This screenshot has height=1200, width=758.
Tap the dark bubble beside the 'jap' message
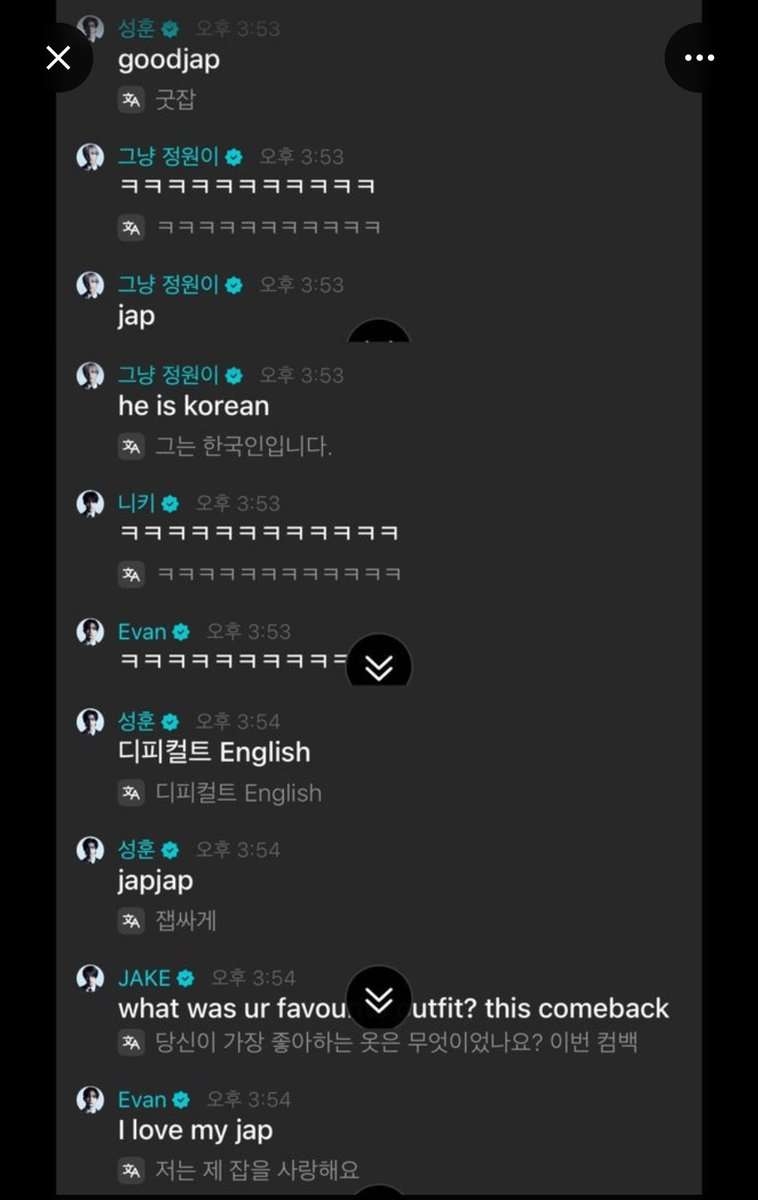(x=379, y=333)
